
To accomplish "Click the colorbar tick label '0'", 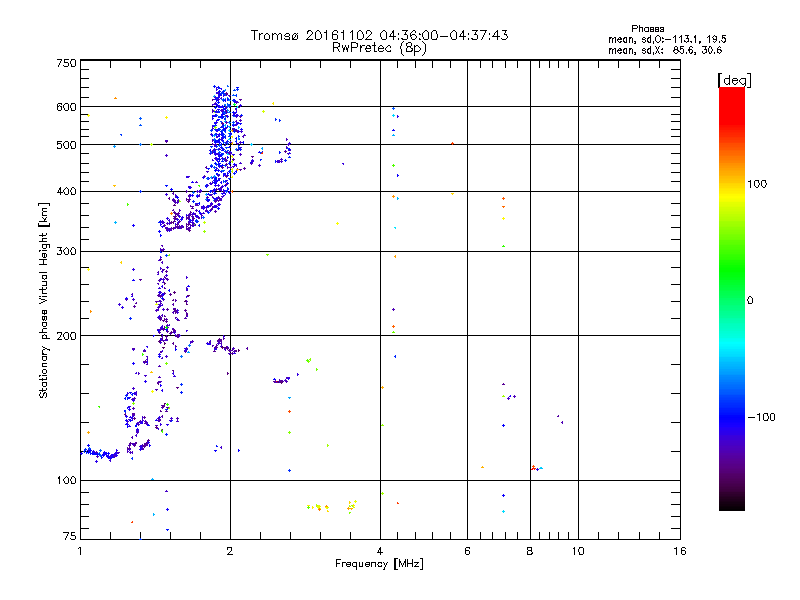I will tap(749, 301).
